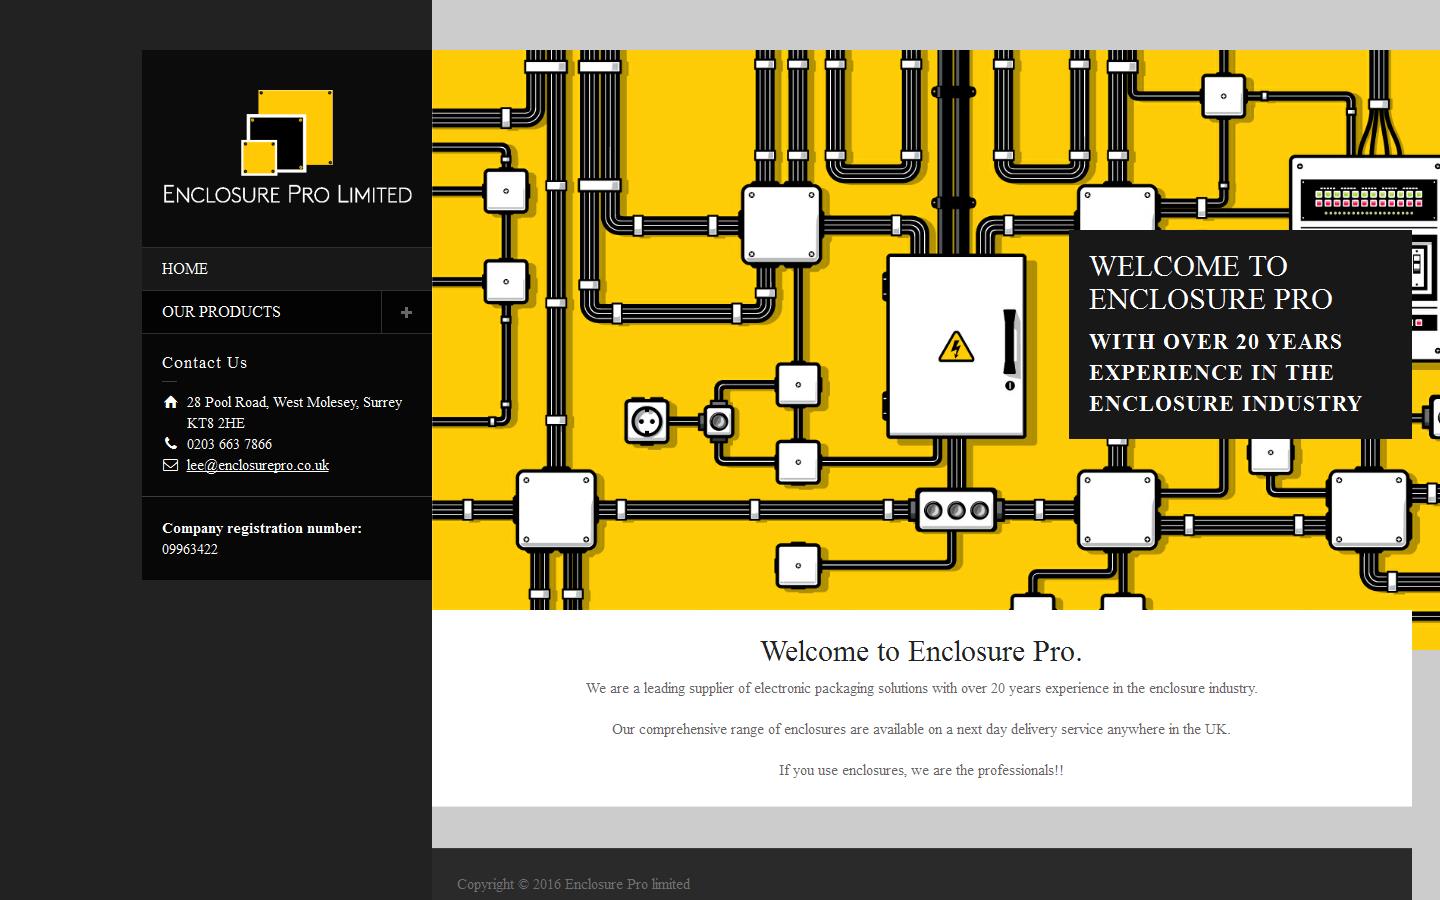1440x900 pixels.
Task: Click the banner caption about 20 years experience
Action: coord(1225,372)
